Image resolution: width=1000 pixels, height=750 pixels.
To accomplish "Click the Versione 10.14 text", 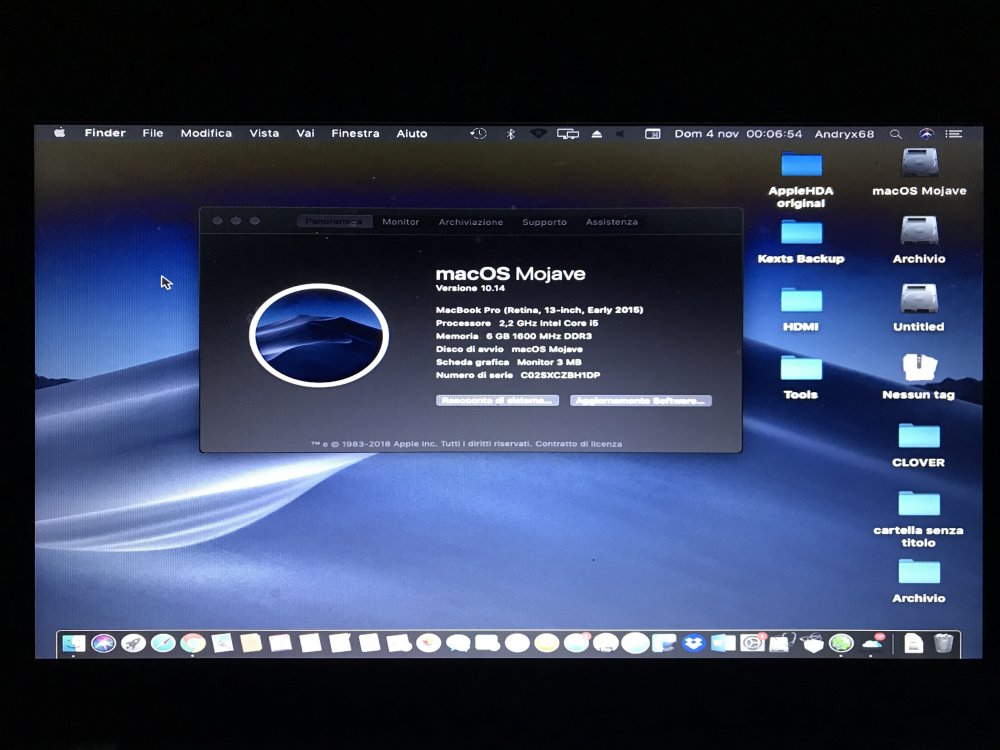I will pos(470,288).
